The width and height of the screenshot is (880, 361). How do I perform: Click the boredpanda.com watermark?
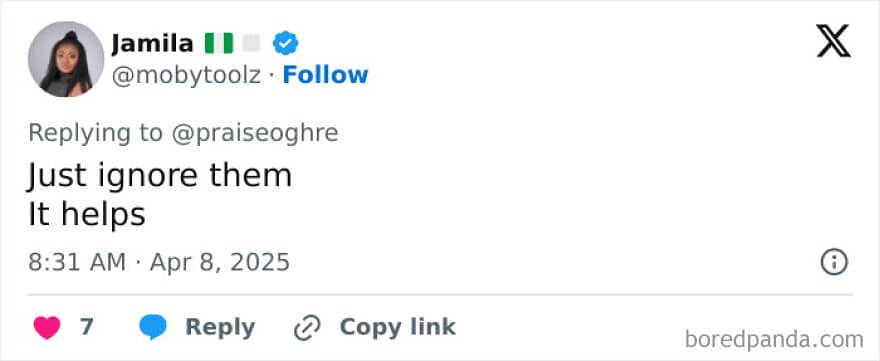click(774, 340)
